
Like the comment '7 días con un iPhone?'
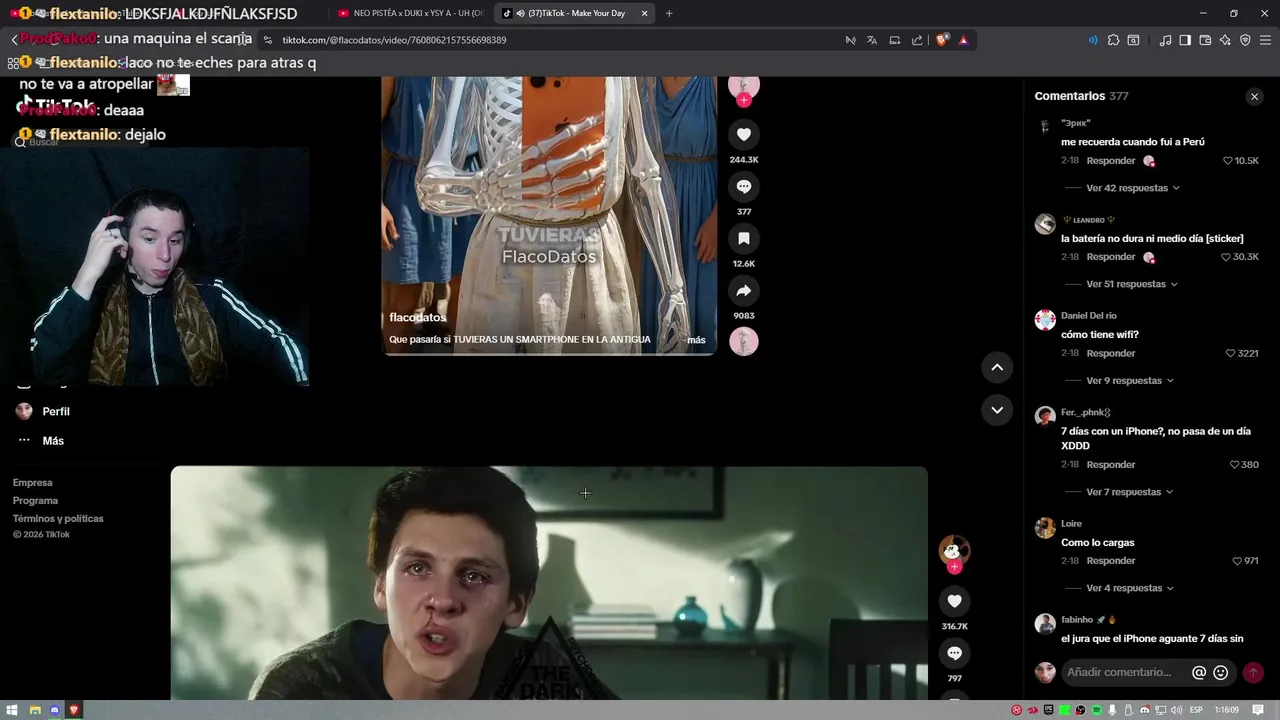[x=1235, y=465]
